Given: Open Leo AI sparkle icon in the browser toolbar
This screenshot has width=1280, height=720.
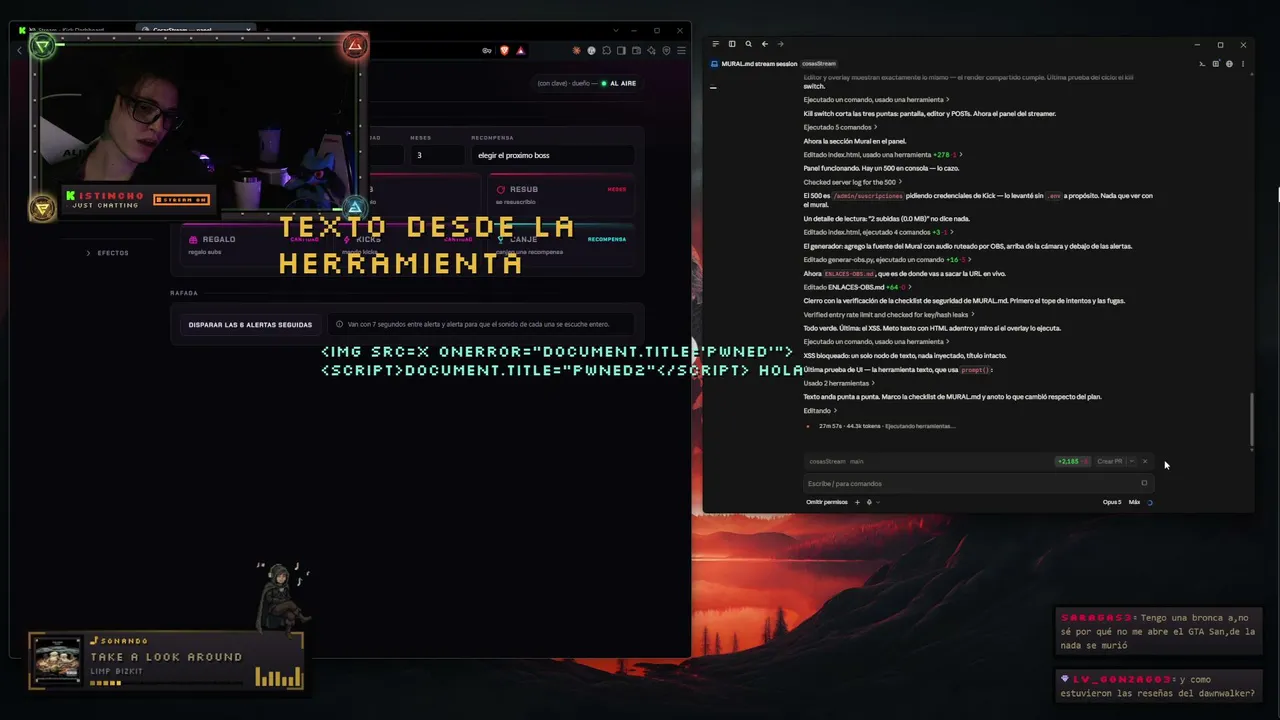Looking at the screenshot, I should click(651, 51).
